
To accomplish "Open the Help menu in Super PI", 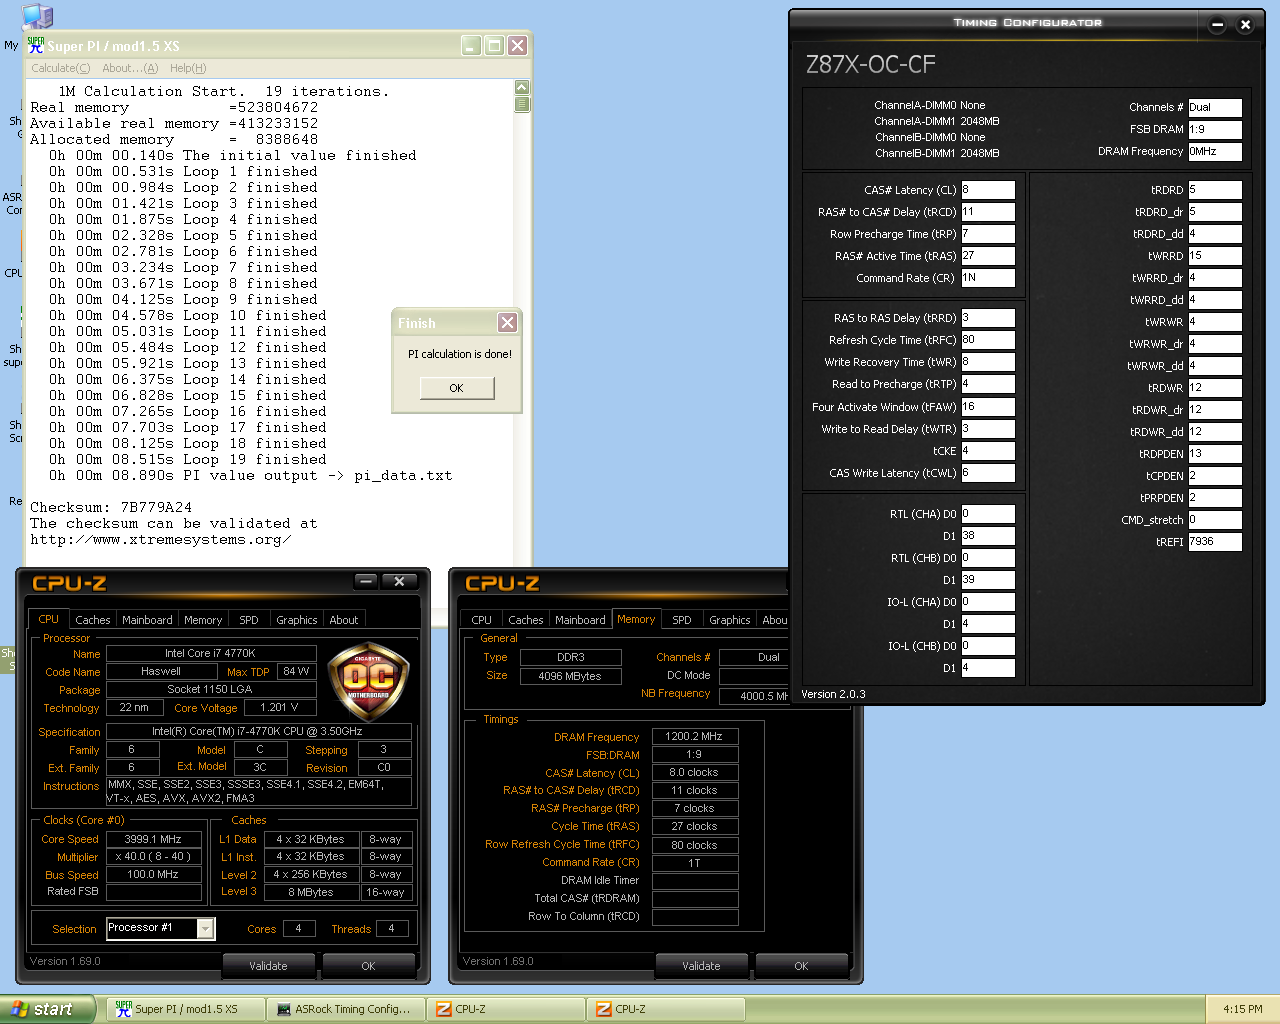I will point(188,68).
